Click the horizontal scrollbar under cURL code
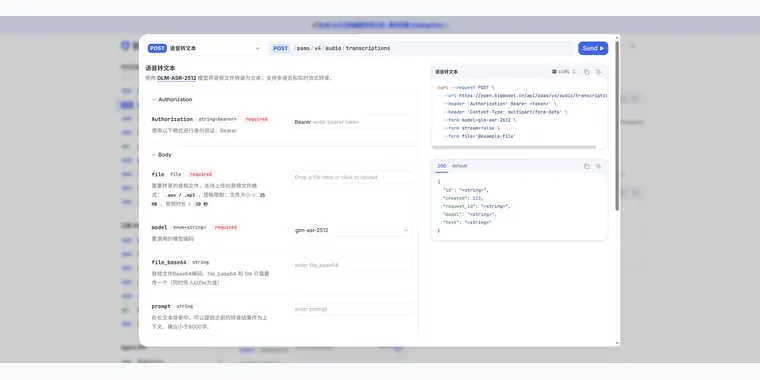This screenshot has width=760, height=380. pyautogui.click(x=514, y=147)
